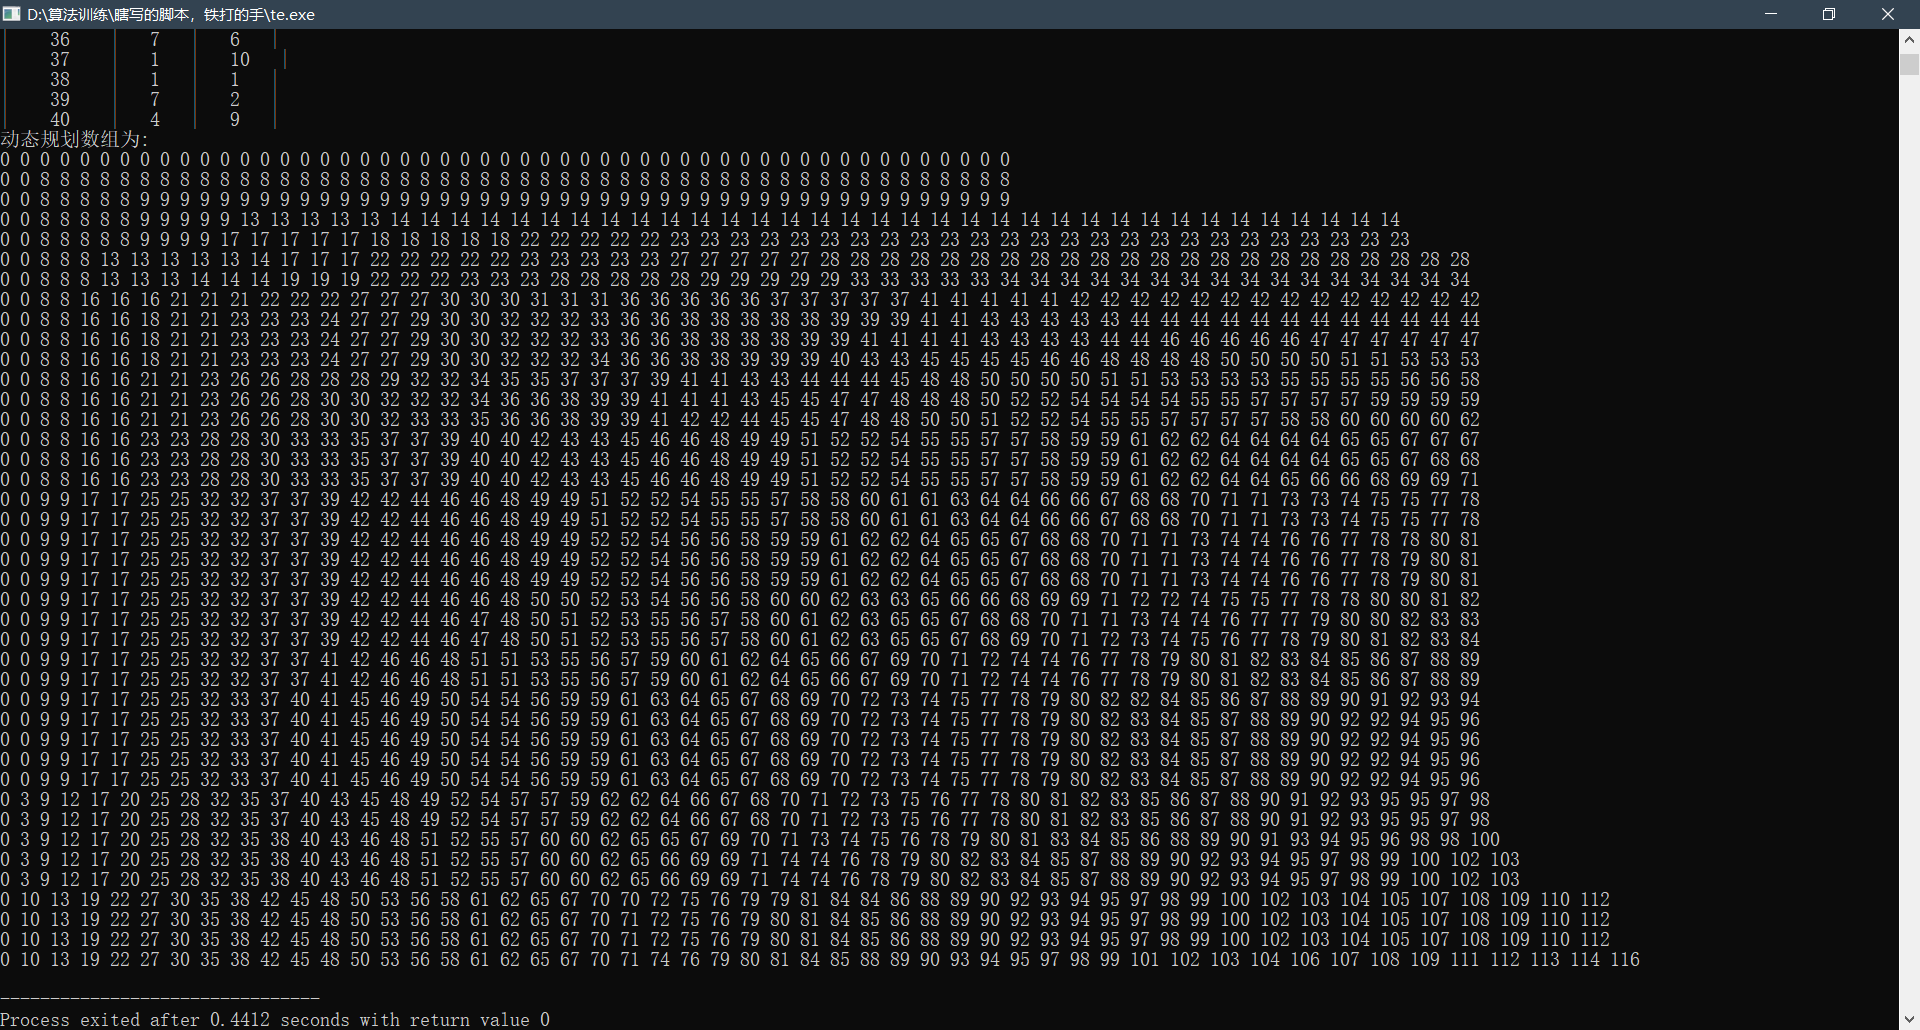Image resolution: width=1920 pixels, height=1030 pixels.
Task: Restore down the console window
Action: coord(1829,14)
